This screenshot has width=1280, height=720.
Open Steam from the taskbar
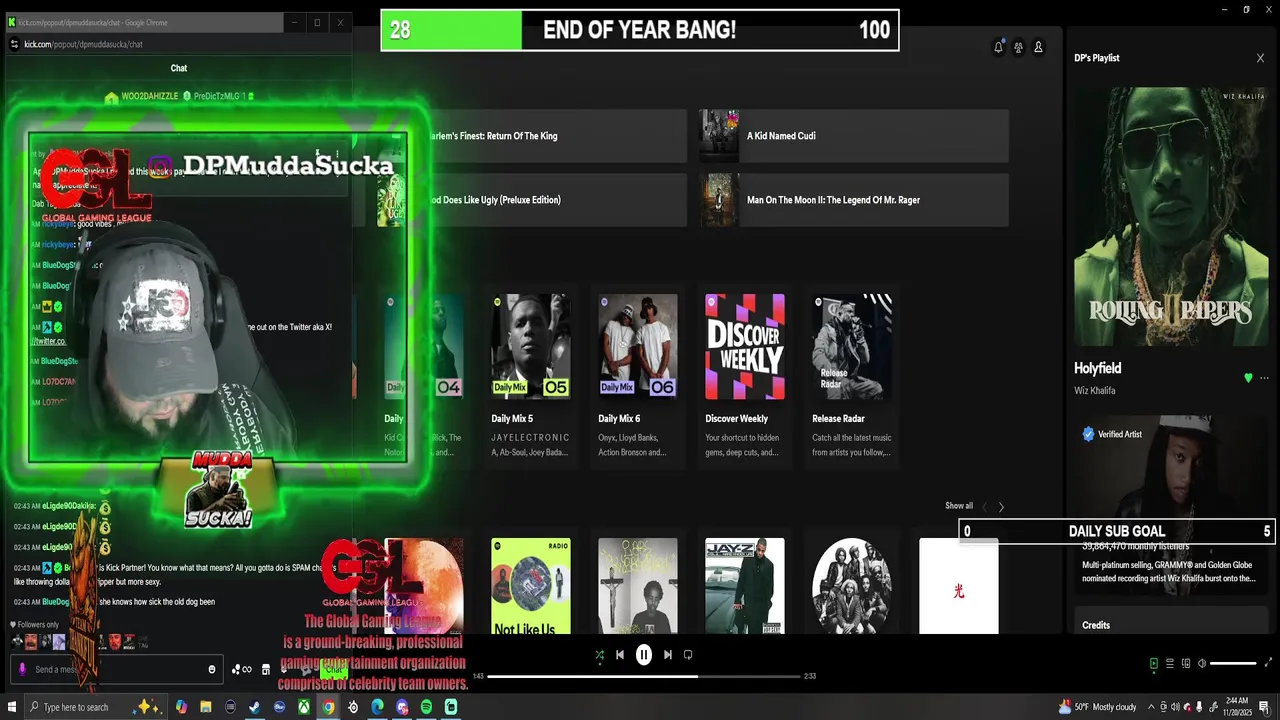pyautogui.click(x=254, y=707)
